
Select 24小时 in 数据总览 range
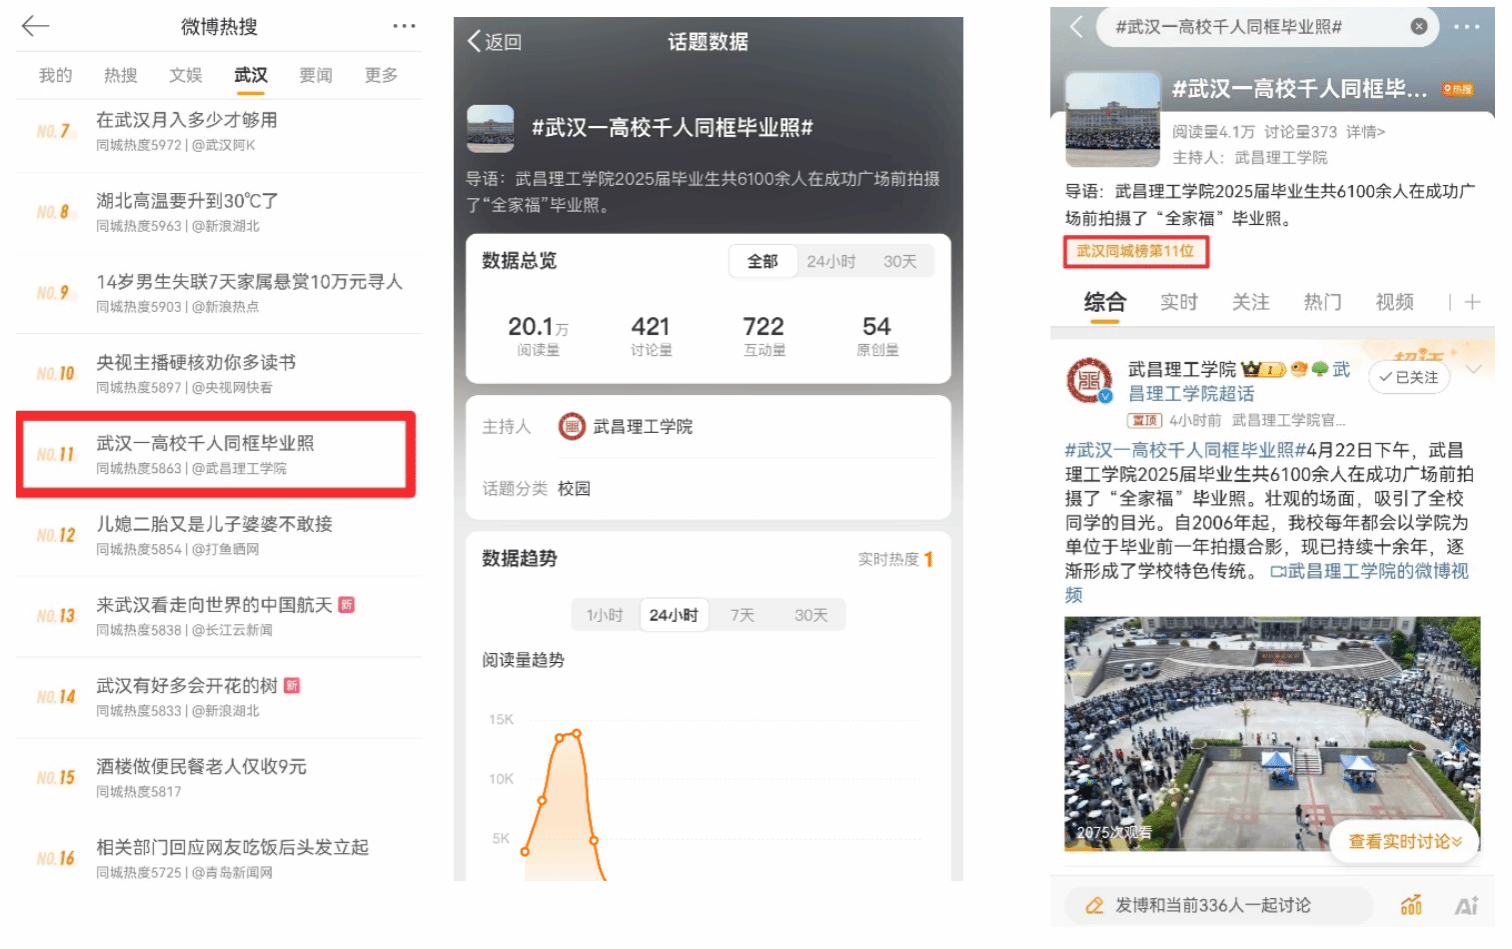pyautogui.click(x=831, y=261)
